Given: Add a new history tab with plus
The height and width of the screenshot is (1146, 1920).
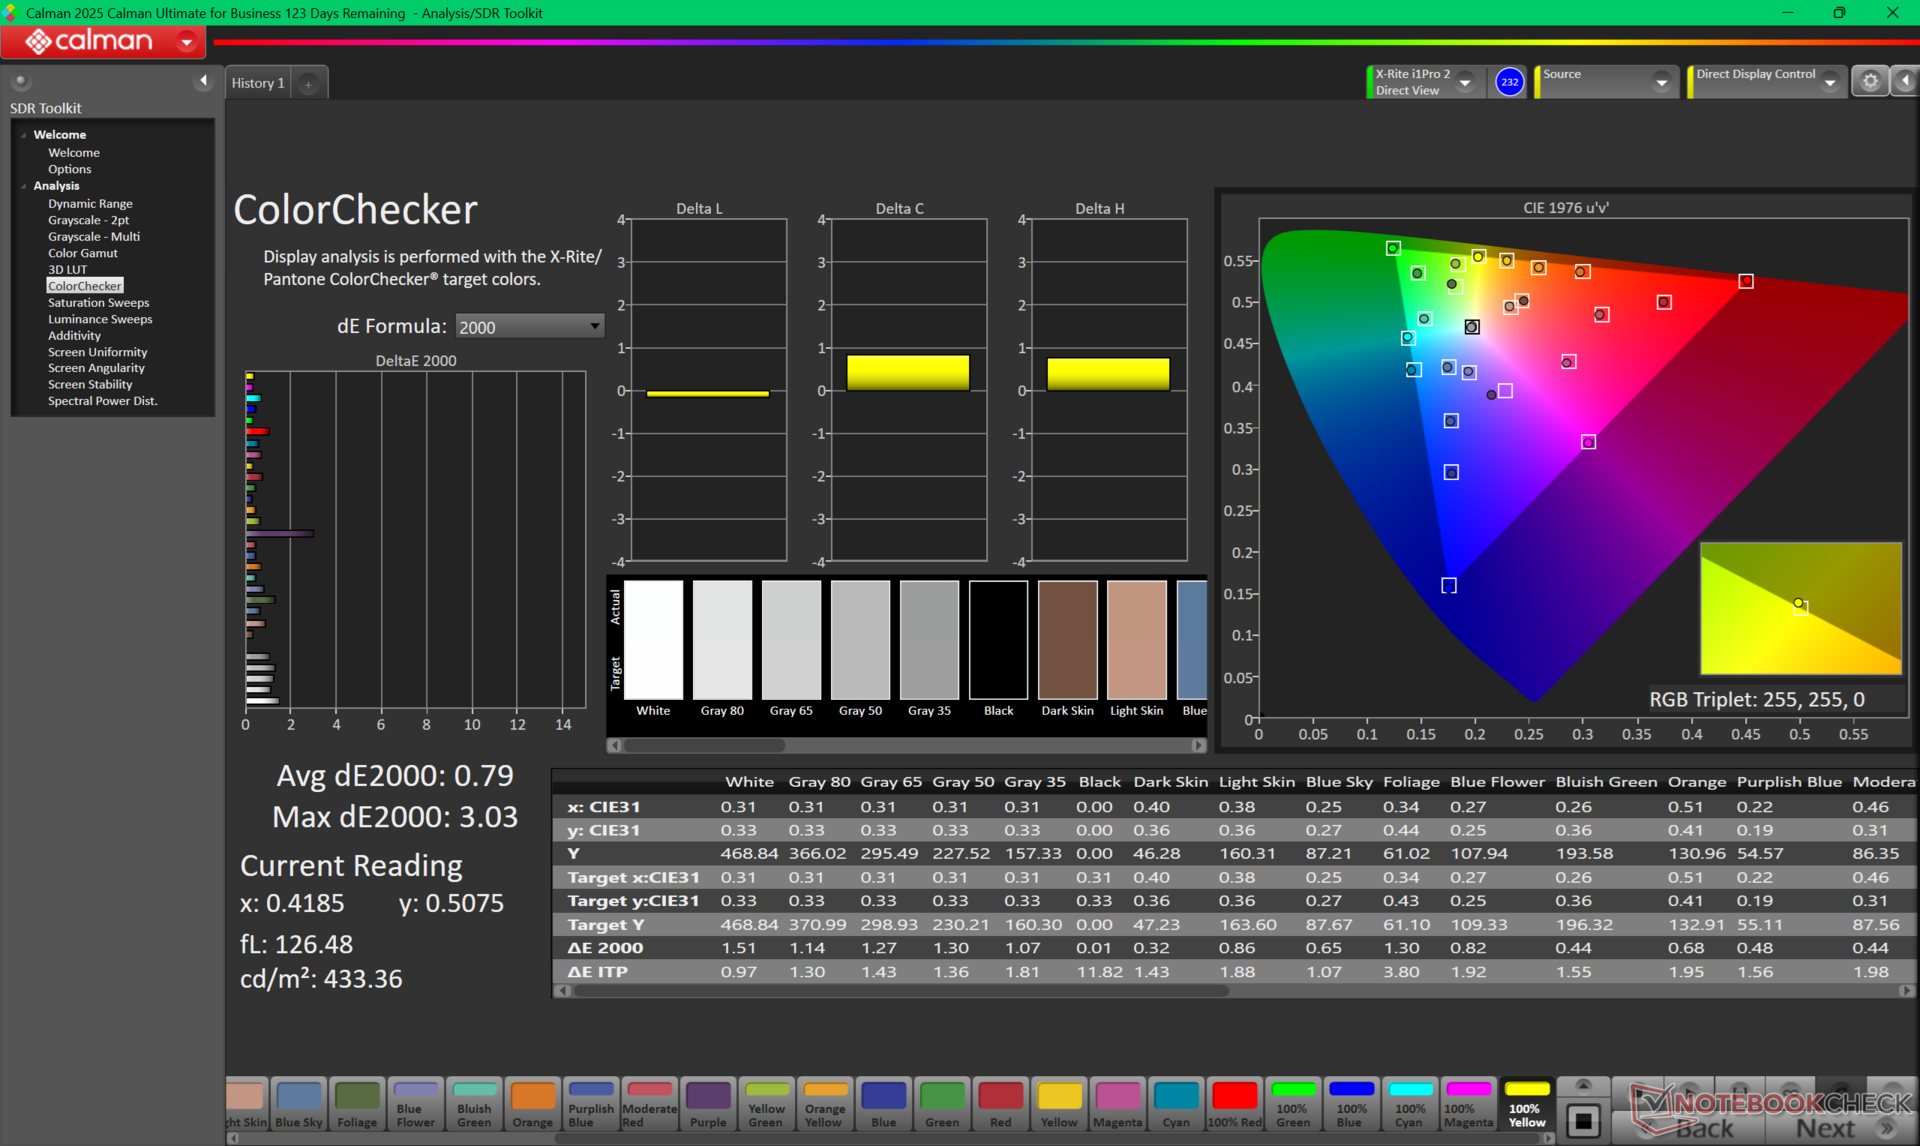Looking at the screenshot, I should pos(309,84).
